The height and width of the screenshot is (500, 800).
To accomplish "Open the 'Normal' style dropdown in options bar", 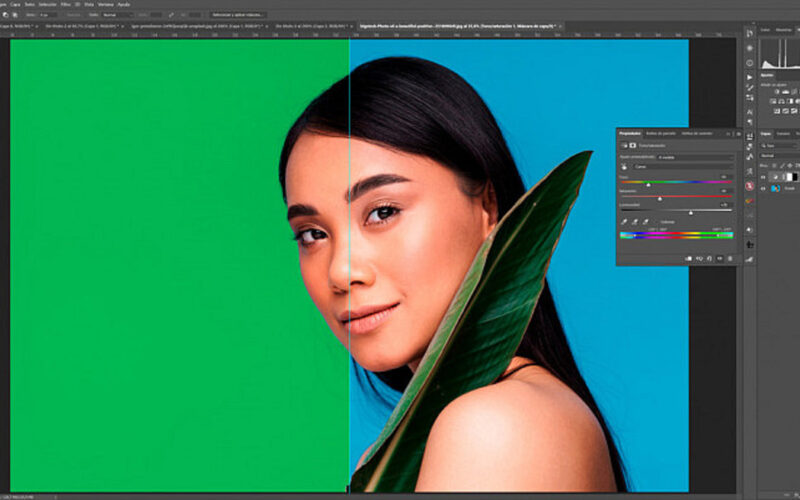I will [118, 15].
